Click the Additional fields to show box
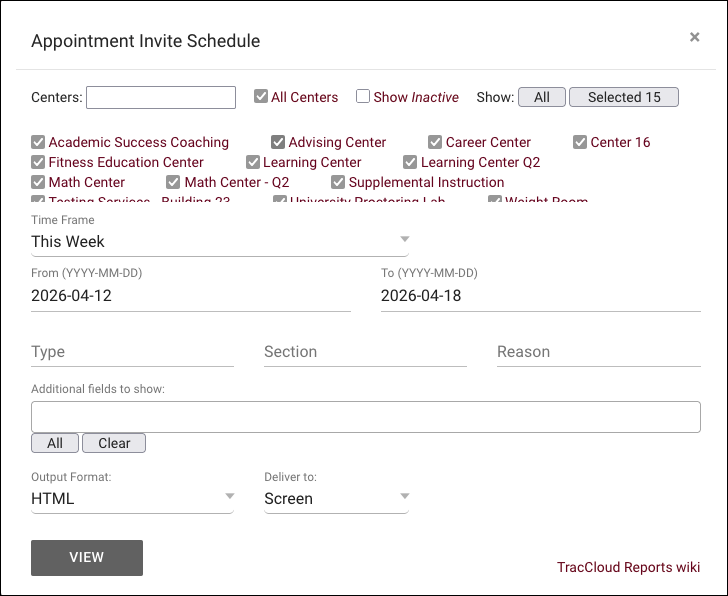 pyautogui.click(x=365, y=417)
